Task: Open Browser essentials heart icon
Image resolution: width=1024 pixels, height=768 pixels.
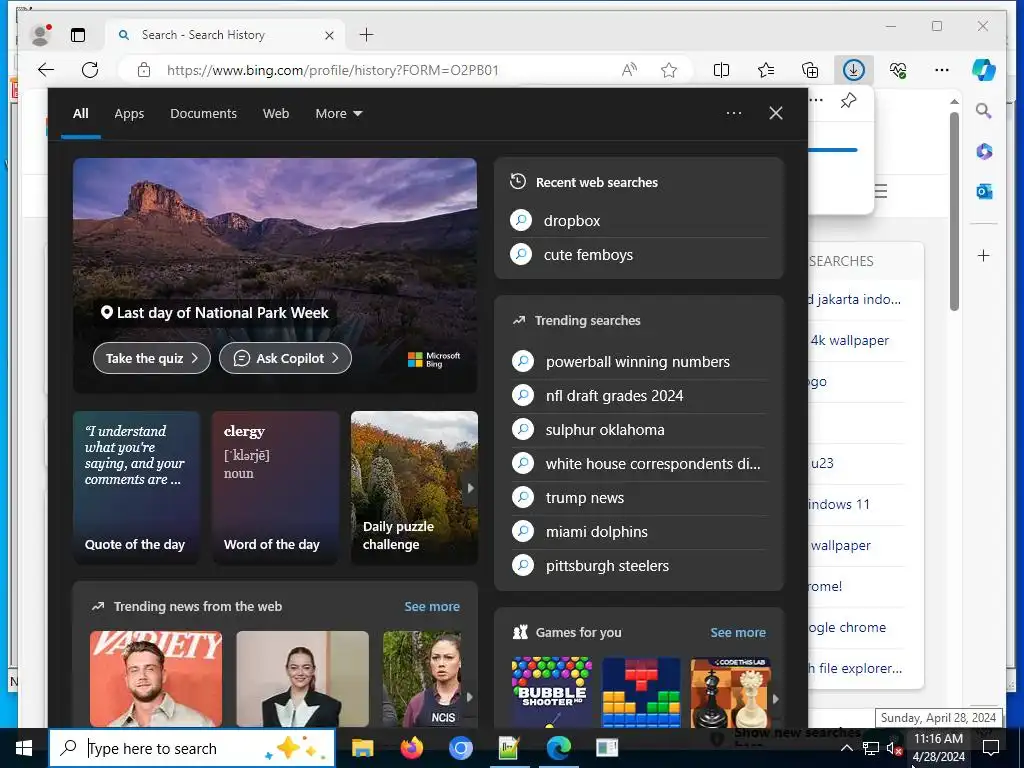Action: pyautogui.click(x=898, y=70)
